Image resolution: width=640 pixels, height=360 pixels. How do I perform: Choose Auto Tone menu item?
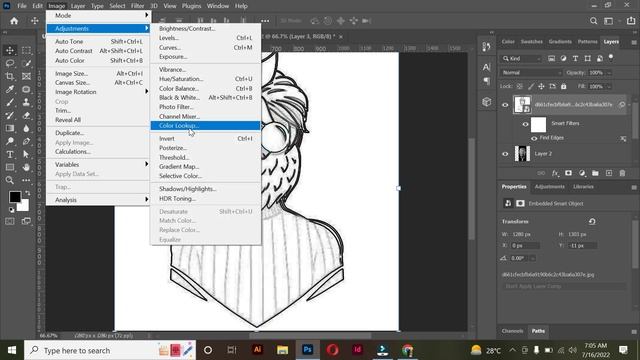tap(98, 42)
